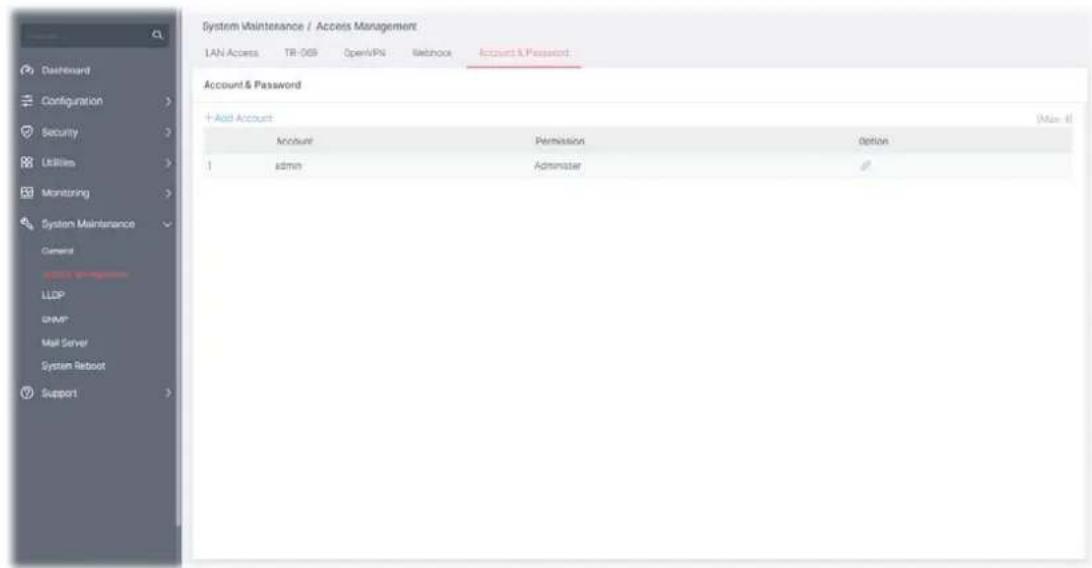Screen dimensions: 1092x568
Task: Click the Security shield icon
Action: (27, 132)
